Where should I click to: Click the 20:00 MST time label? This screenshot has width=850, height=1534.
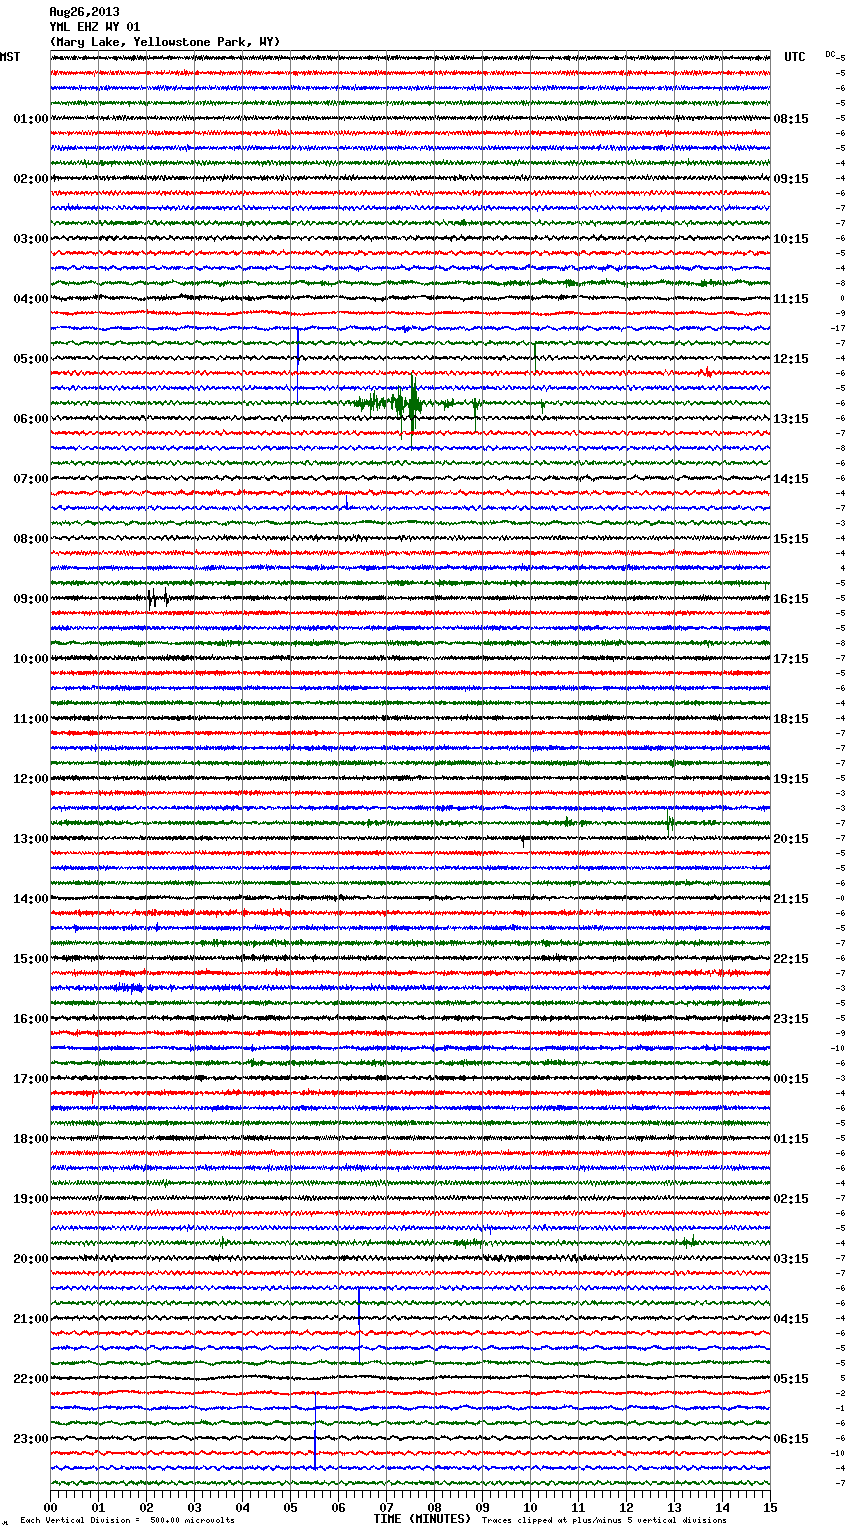30,1259
